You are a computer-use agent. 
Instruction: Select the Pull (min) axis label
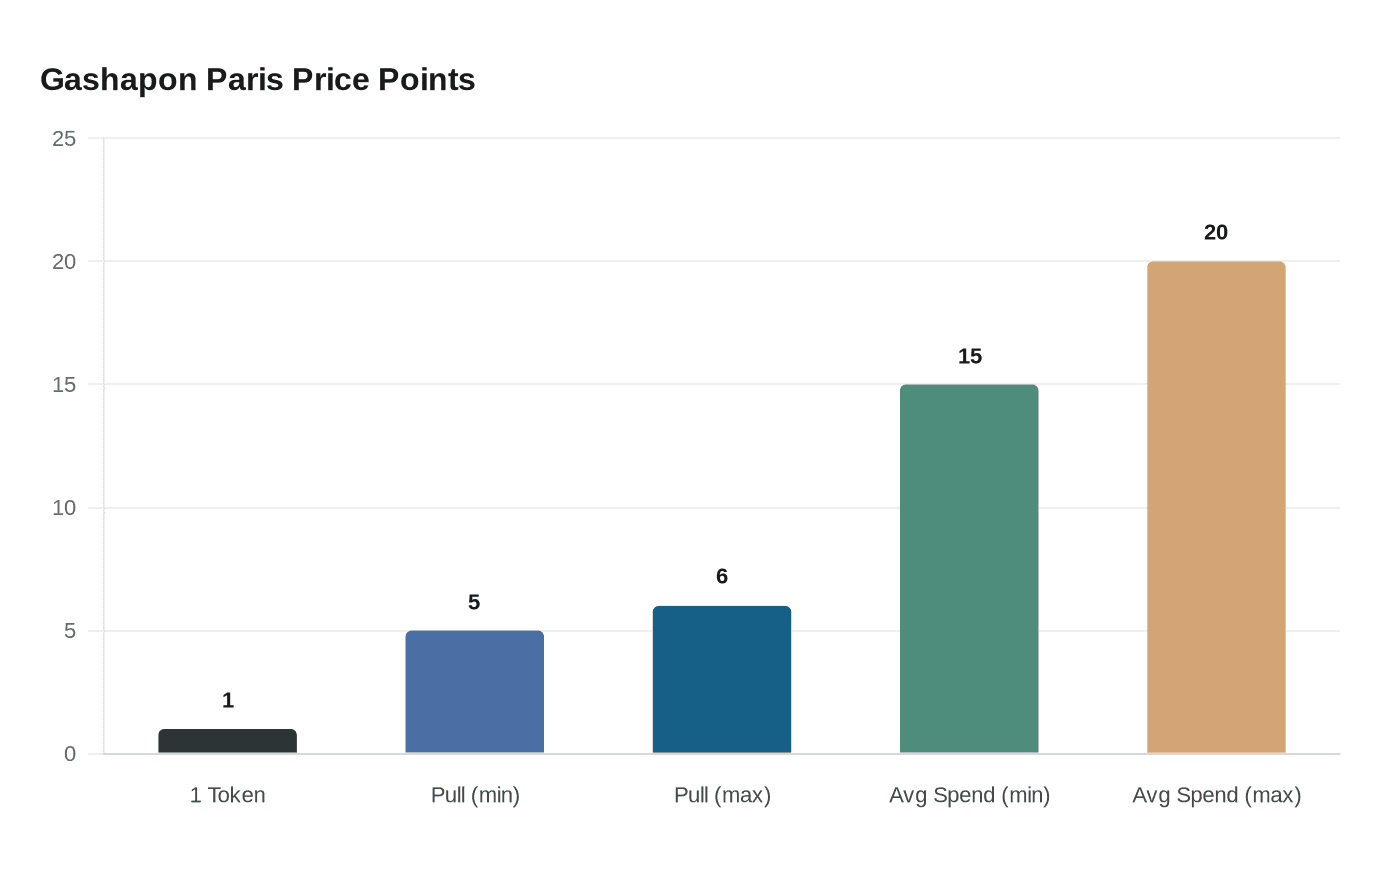tap(475, 795)
